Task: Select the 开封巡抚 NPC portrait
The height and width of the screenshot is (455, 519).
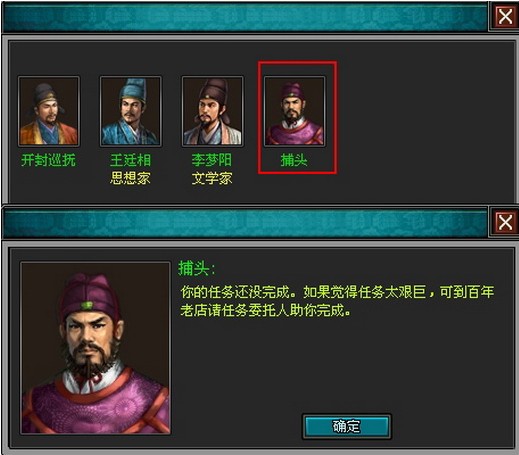Action: pyautogui.click(x=49, y=111)
